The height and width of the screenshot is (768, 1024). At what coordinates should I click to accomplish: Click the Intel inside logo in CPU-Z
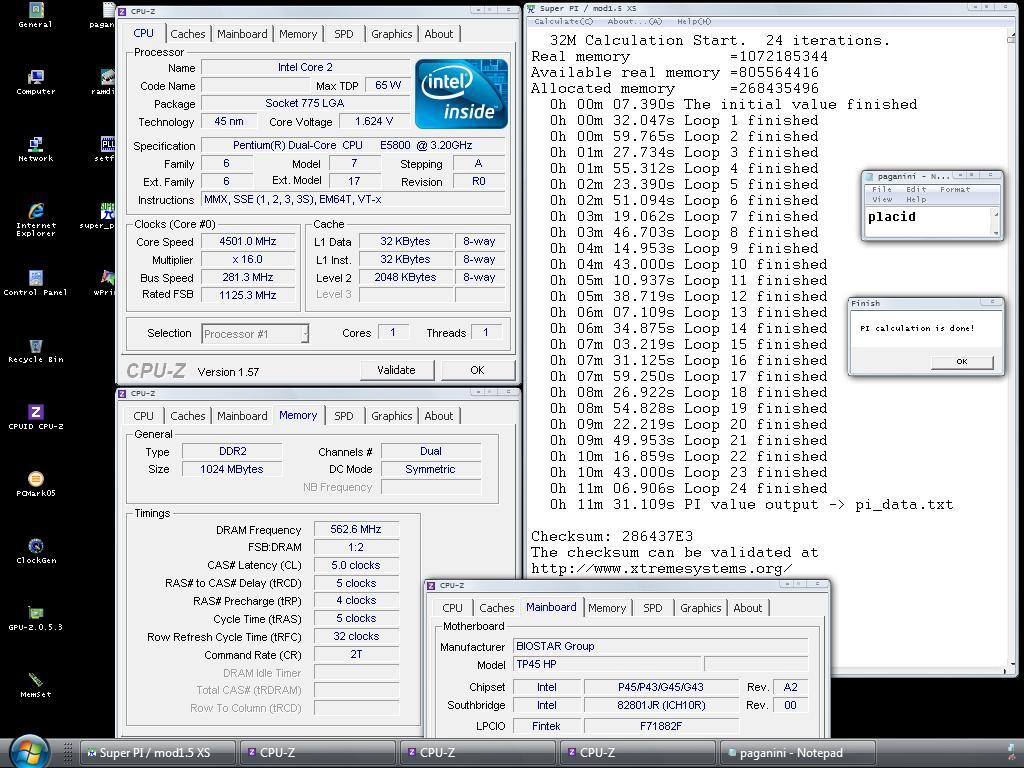tap(461, 93)
